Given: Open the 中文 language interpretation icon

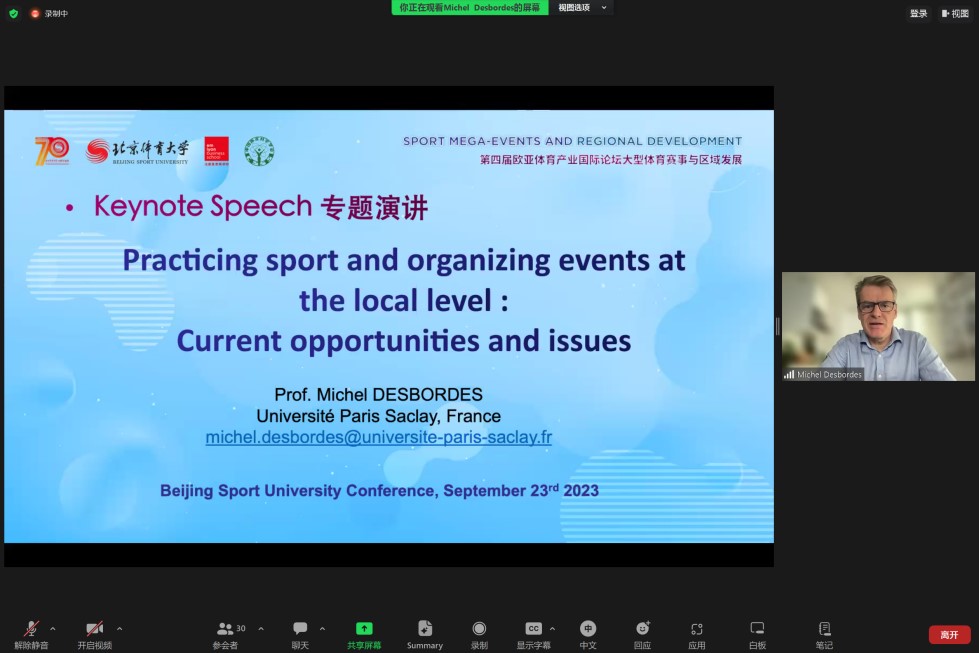Looking at the screenshot, I should pos(588,629).
